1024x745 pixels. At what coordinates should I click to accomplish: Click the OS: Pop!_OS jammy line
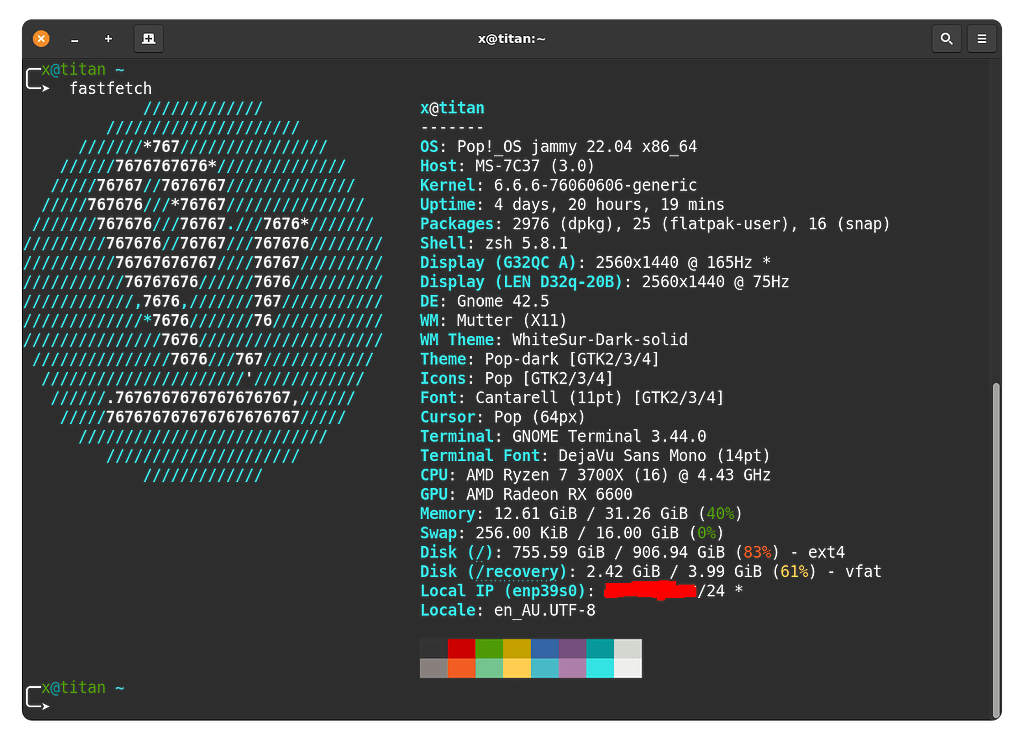click(560, 146)
